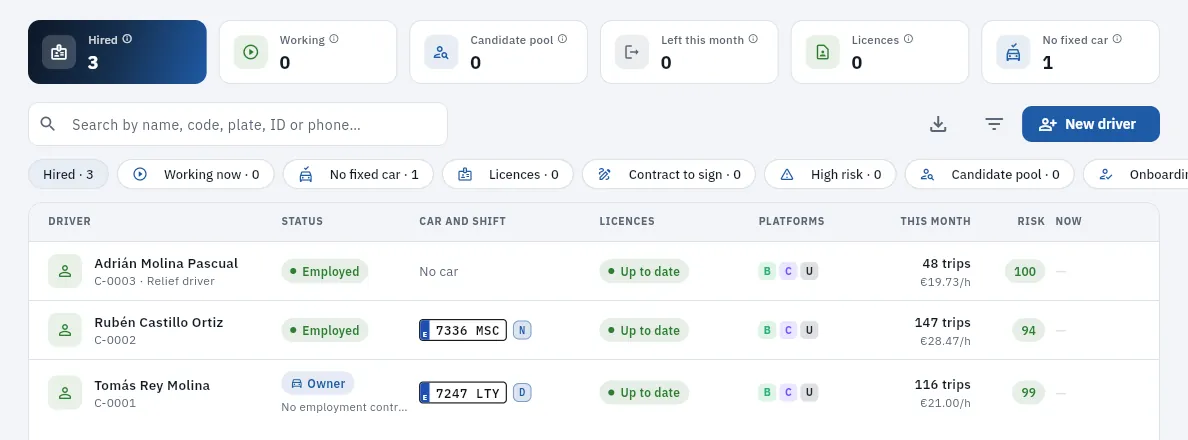Click the Owner status badge
This screenshot has height=440, width=1188.
pyautogui.click(x=317, y=383)
